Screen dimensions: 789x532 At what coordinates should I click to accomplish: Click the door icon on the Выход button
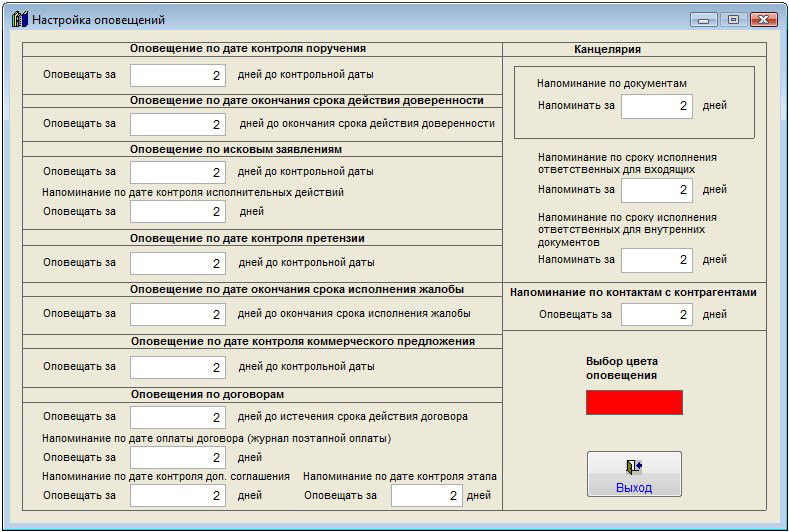pos(634,467)
